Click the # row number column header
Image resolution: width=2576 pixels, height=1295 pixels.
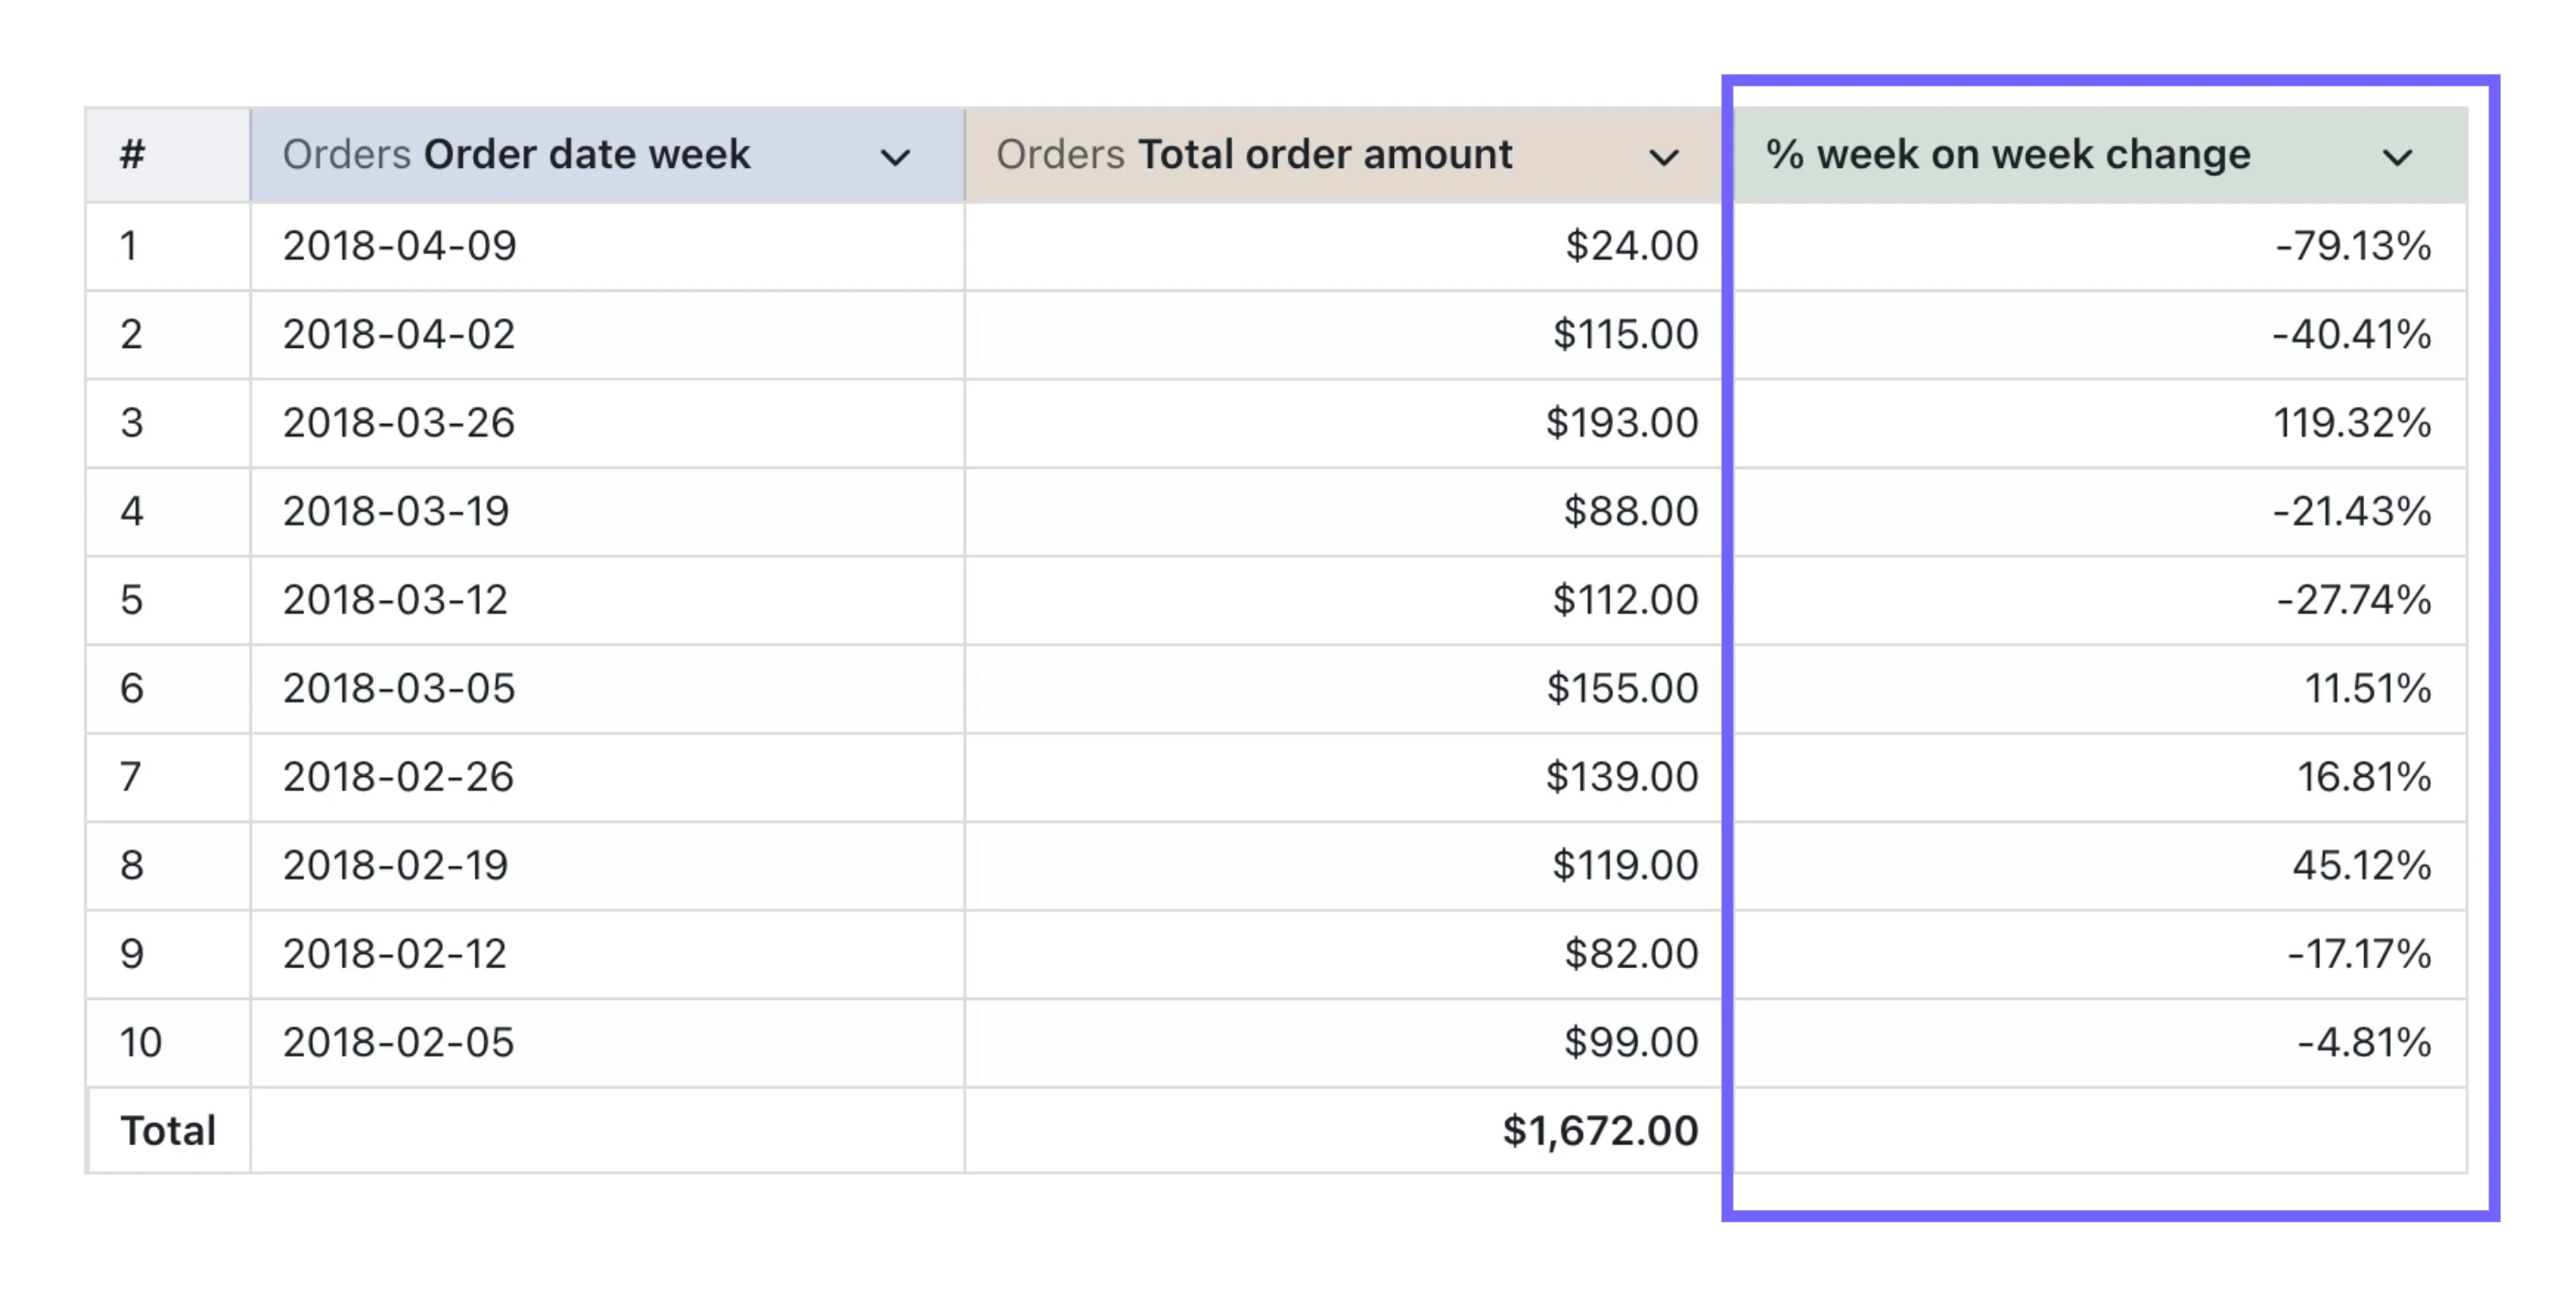pos(133,155)
